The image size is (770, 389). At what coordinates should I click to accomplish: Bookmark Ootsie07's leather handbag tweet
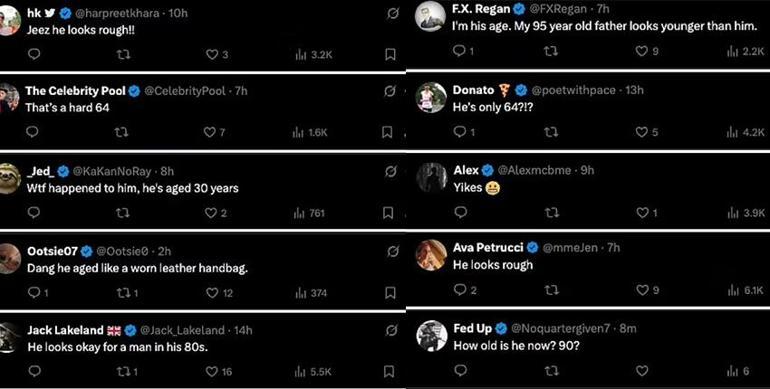[390, 293]
